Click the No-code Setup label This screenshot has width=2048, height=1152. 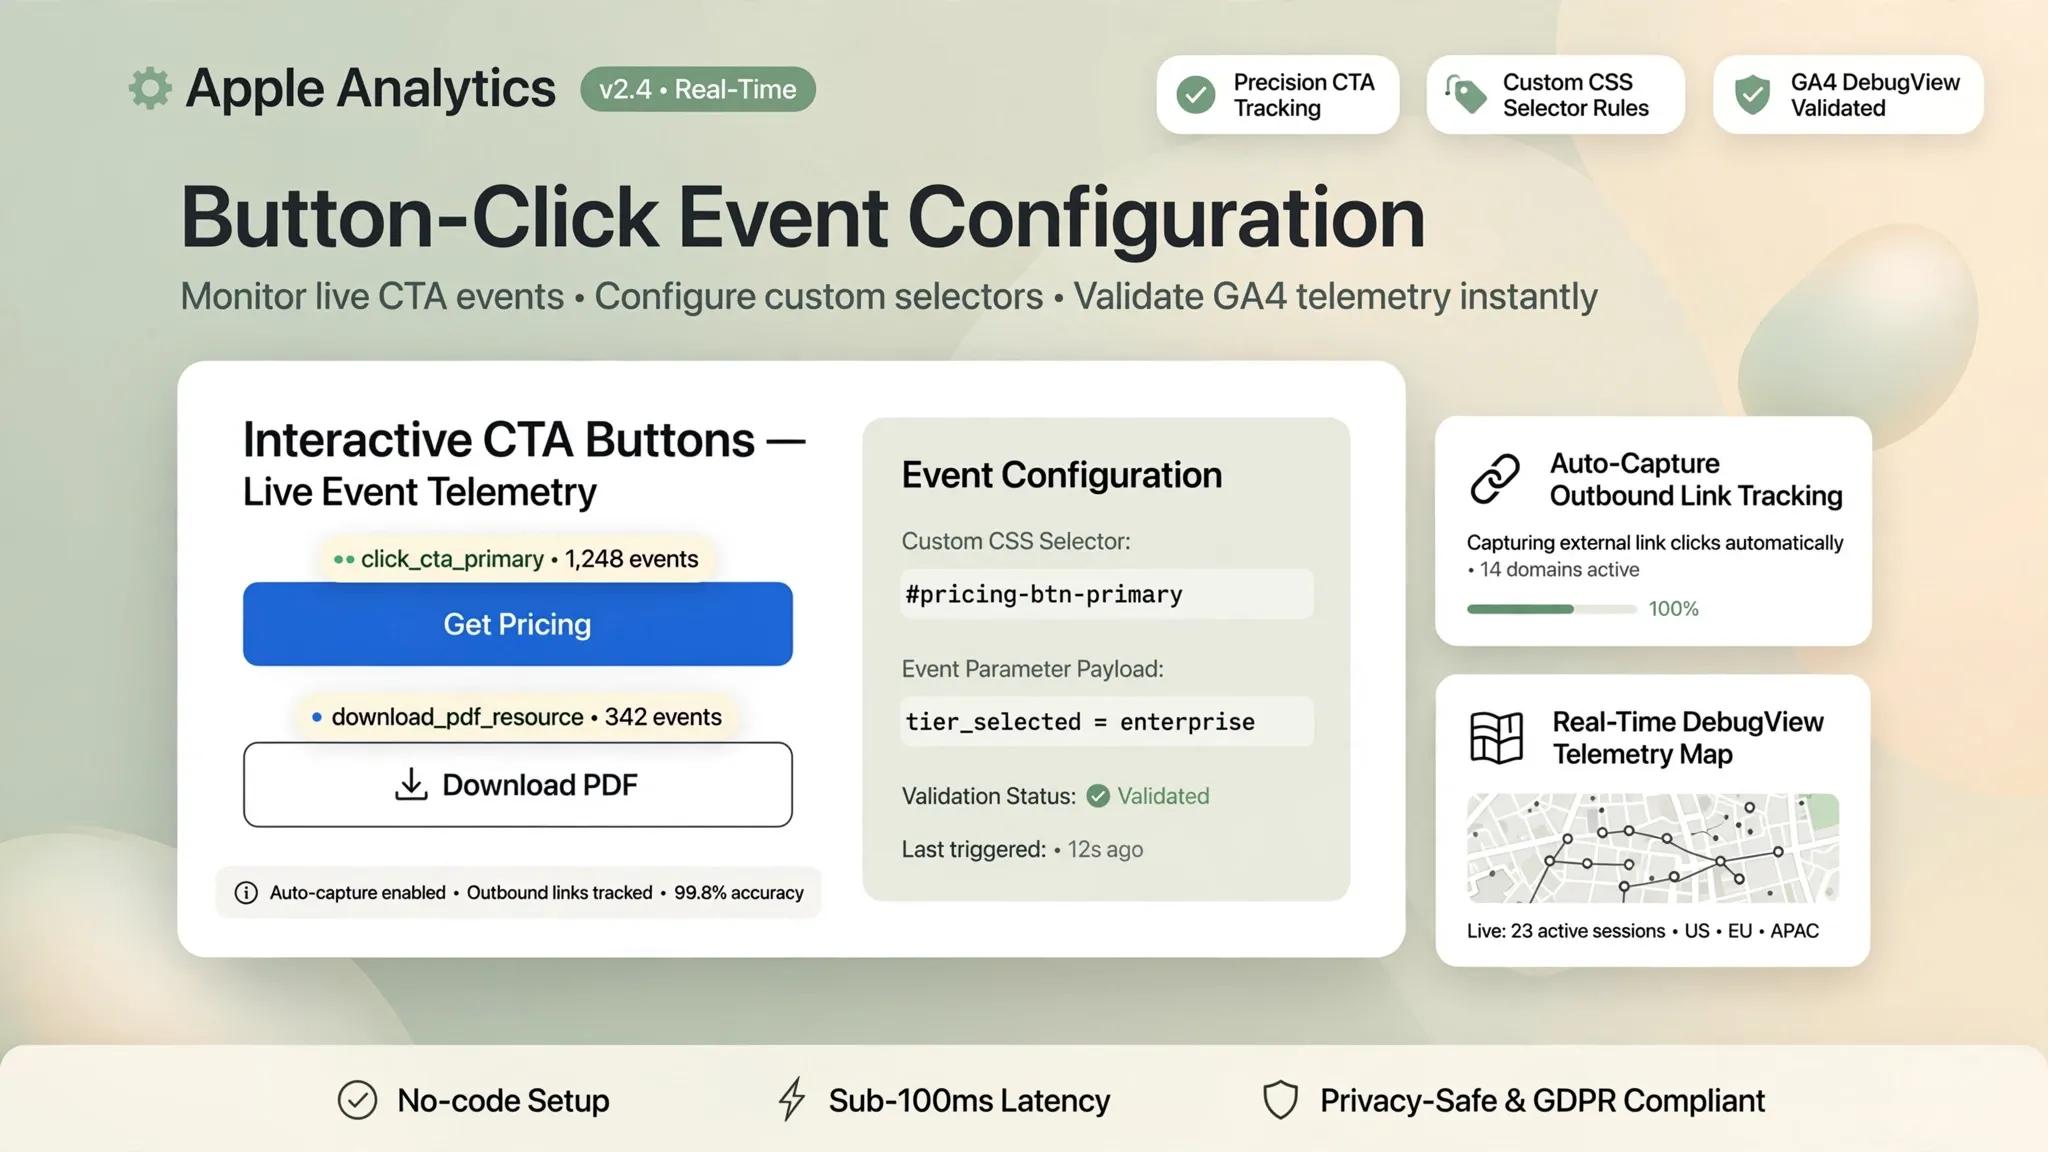[503, 1100]
